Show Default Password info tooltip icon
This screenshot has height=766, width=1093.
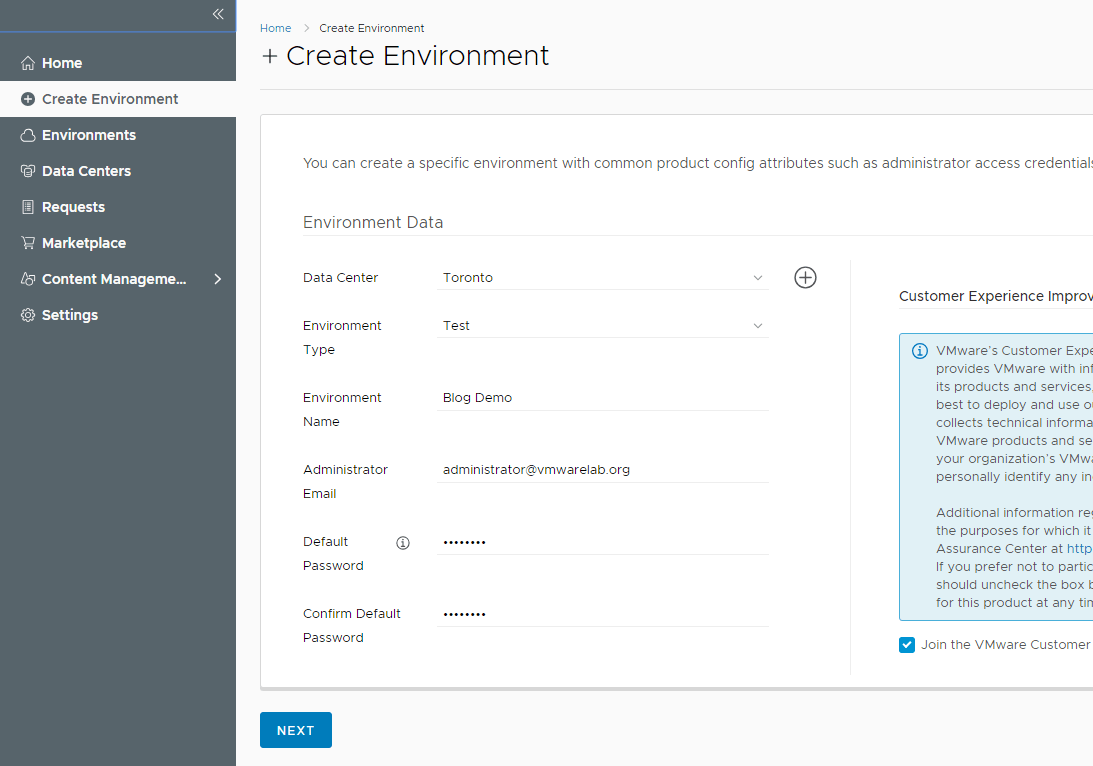tap(403, 543)
